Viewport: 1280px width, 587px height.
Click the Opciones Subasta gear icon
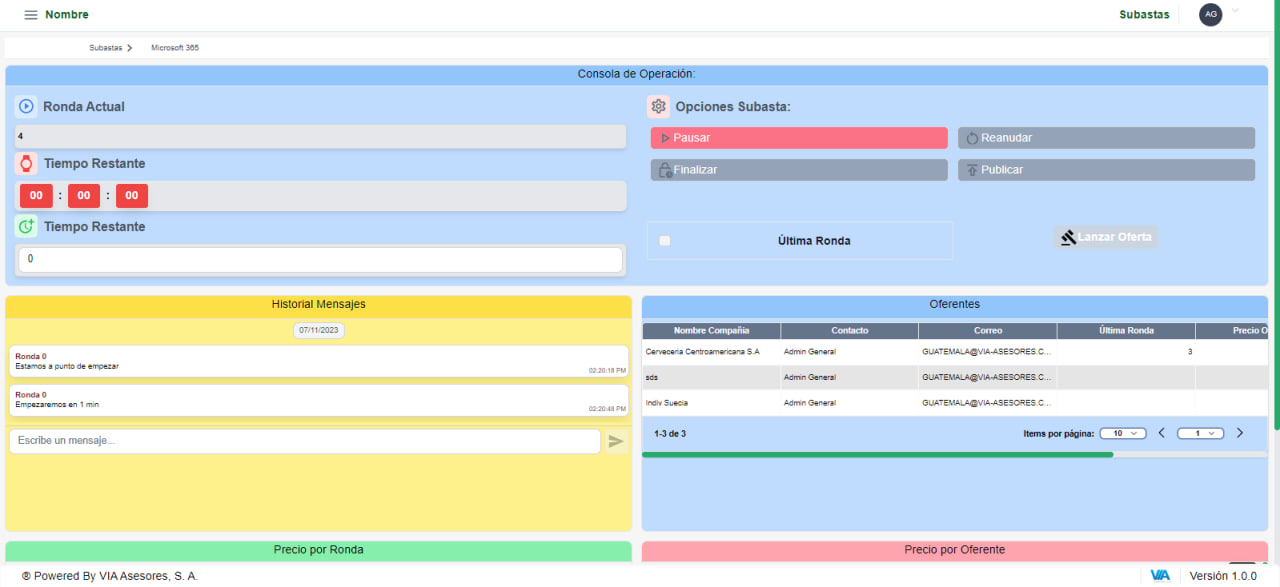click(x=658, y=106)
